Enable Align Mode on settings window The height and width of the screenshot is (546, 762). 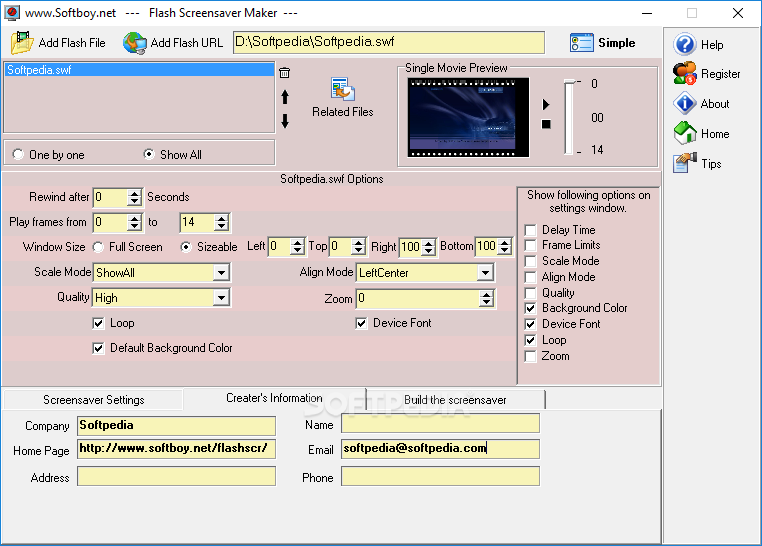[x=531, y=277]
